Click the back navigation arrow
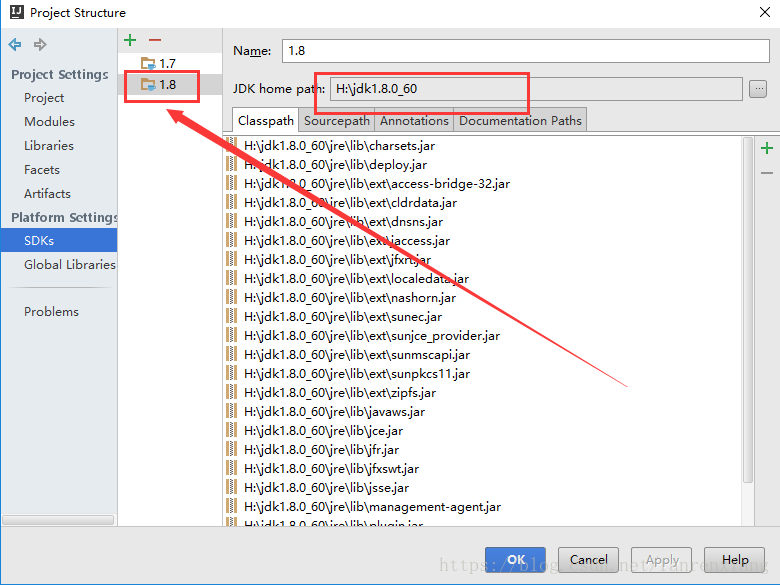 point(15,45)
